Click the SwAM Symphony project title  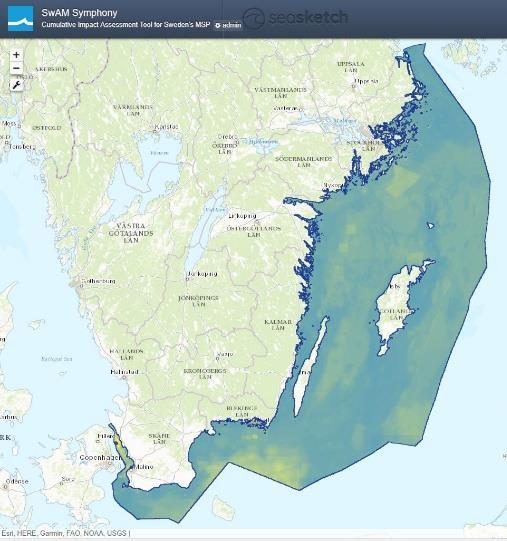[x=79, y=13]
